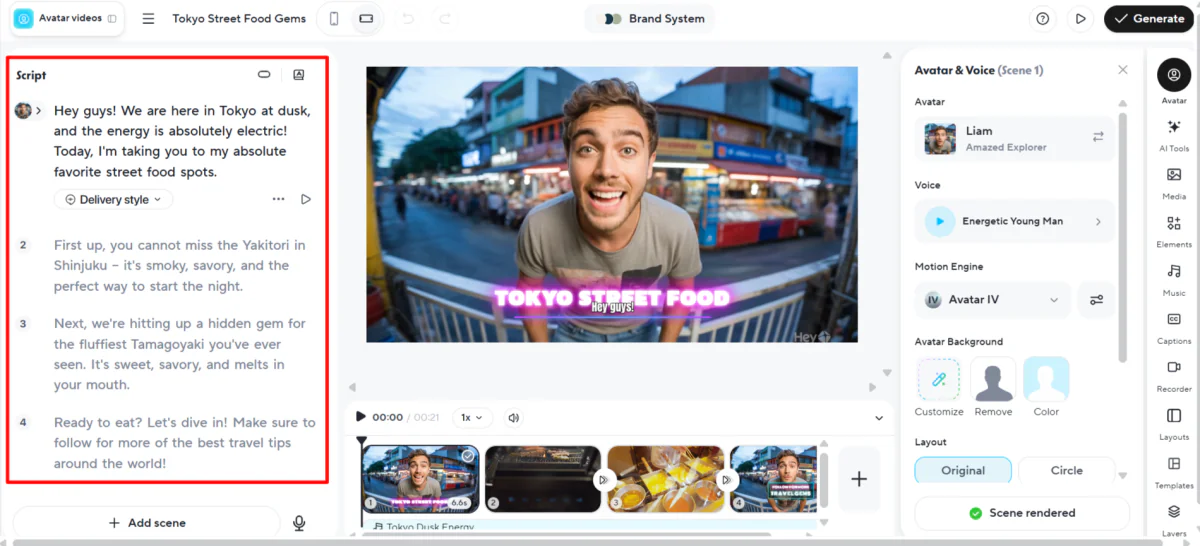Screen dimensions: 1200x546
Task: Open the Music panel
Action: 1173,277
